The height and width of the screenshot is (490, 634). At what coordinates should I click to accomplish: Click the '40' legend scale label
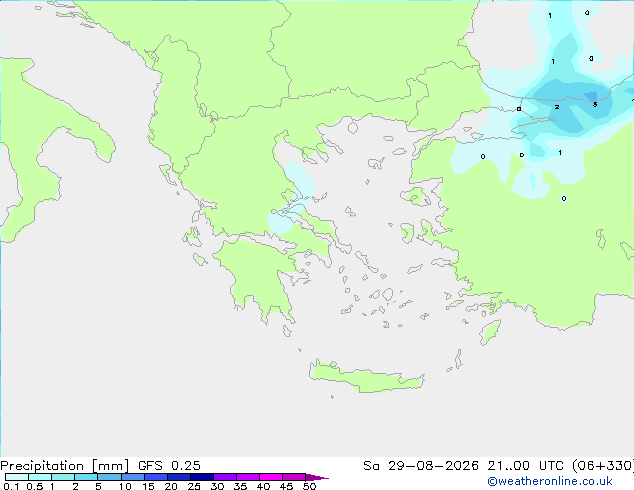pos(263,486)
